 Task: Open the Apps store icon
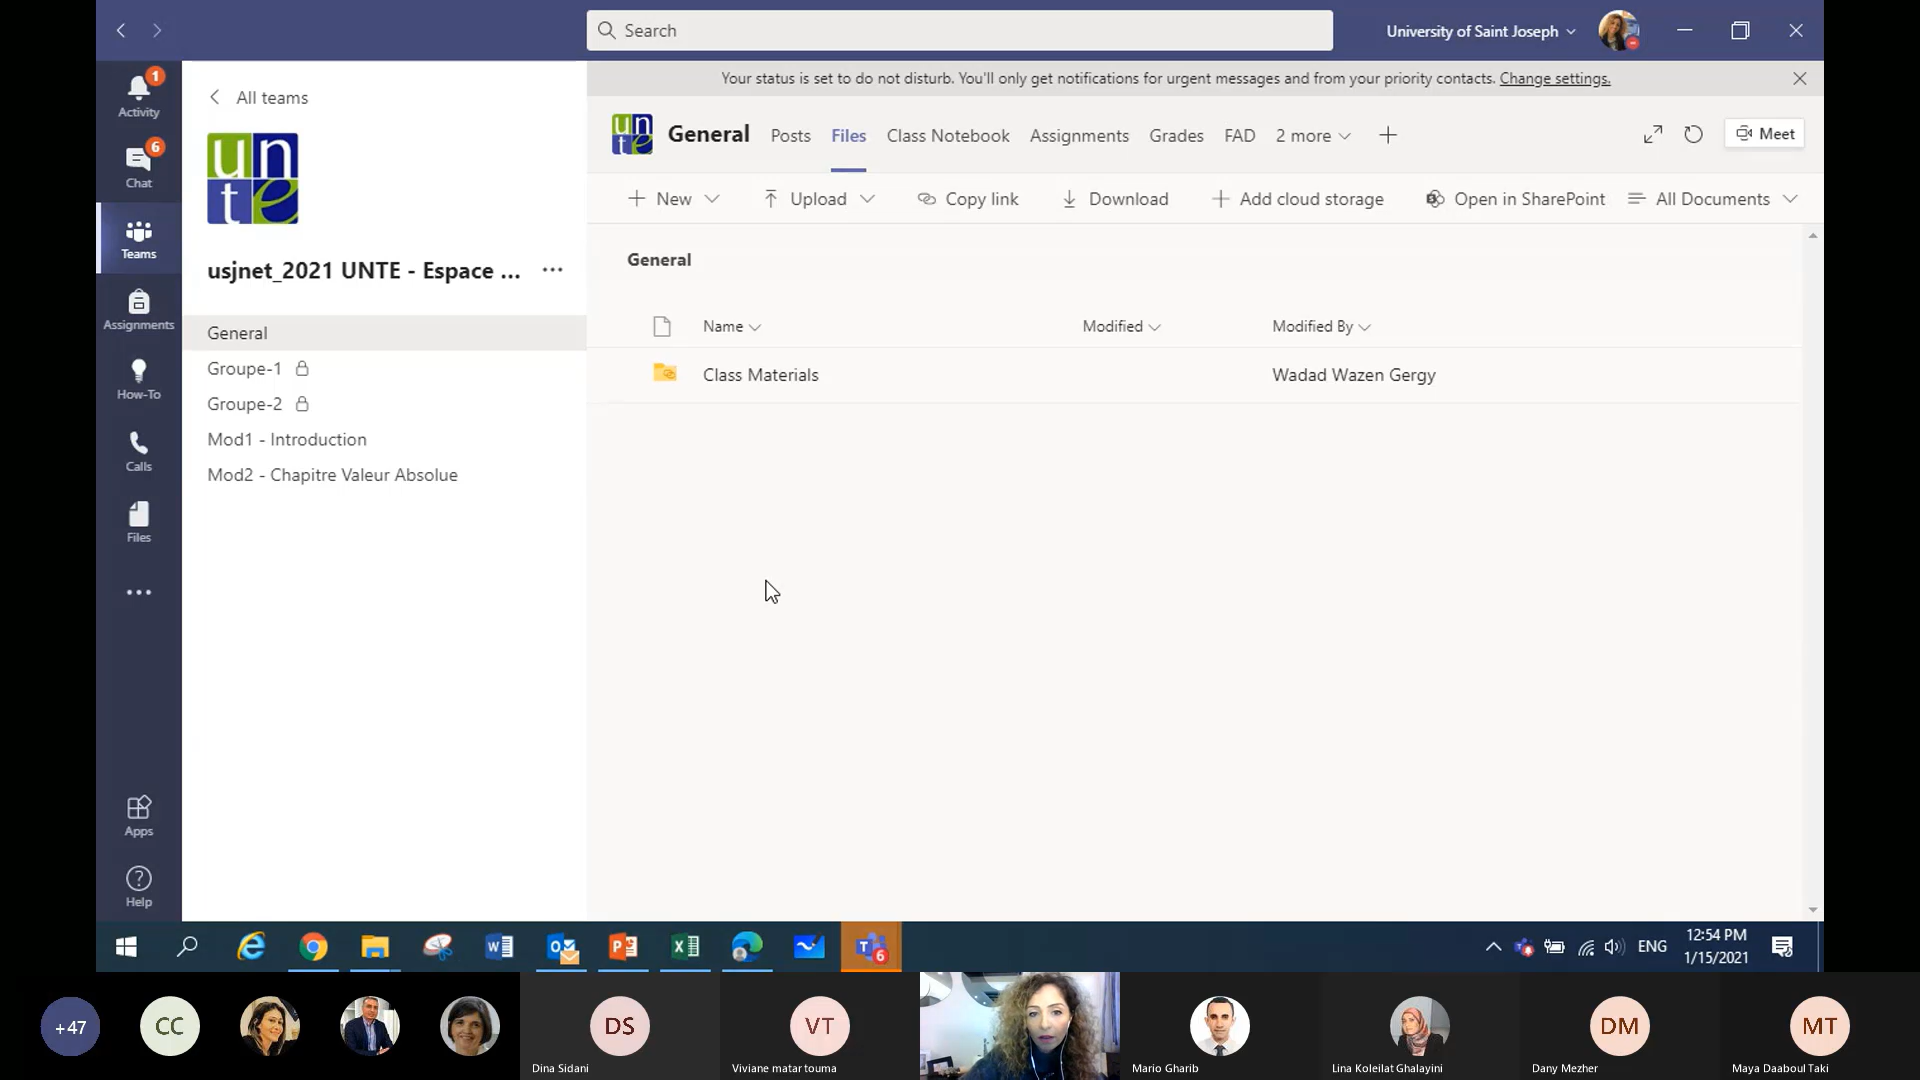coord(139,816)
